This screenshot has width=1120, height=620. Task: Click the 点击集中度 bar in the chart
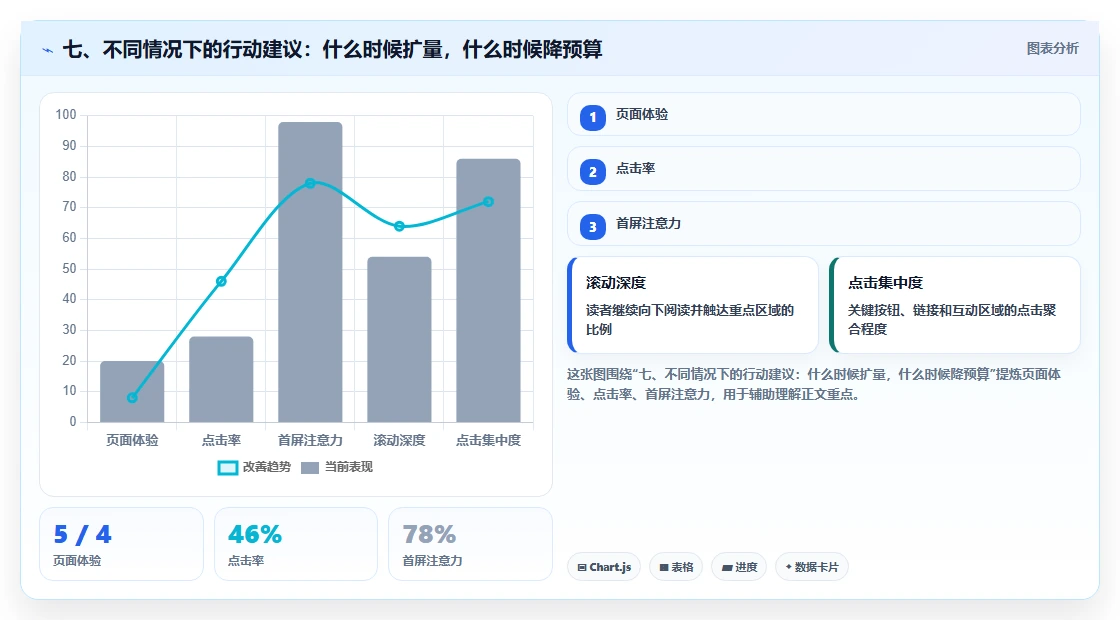coord(489,291)
